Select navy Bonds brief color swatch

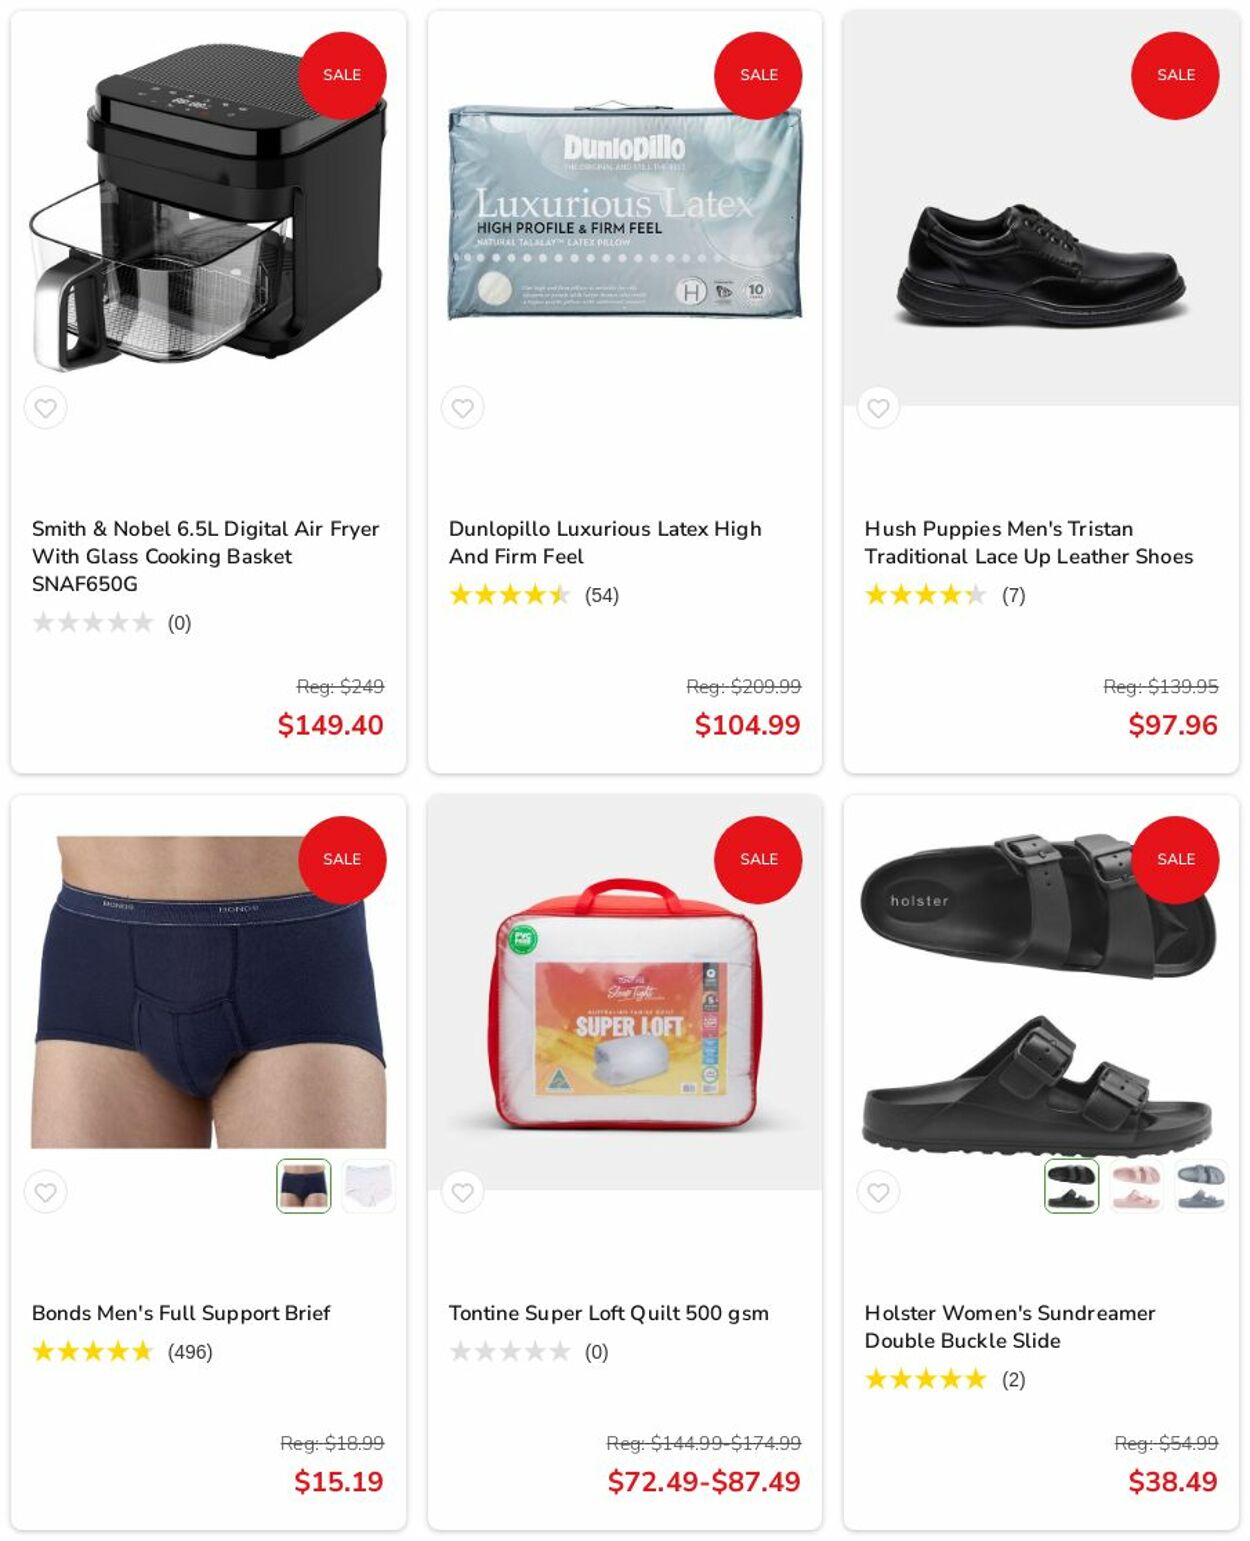click(304, 1186)
